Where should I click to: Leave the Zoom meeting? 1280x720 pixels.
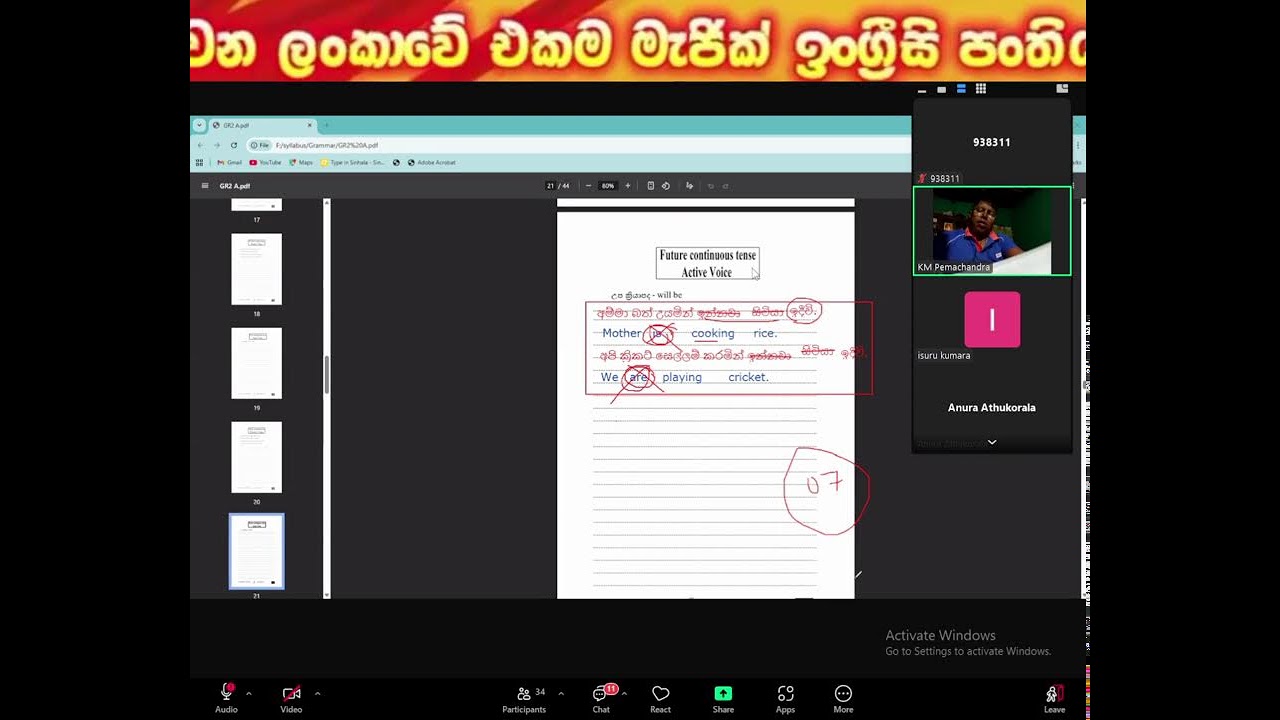coord(1054,698)
